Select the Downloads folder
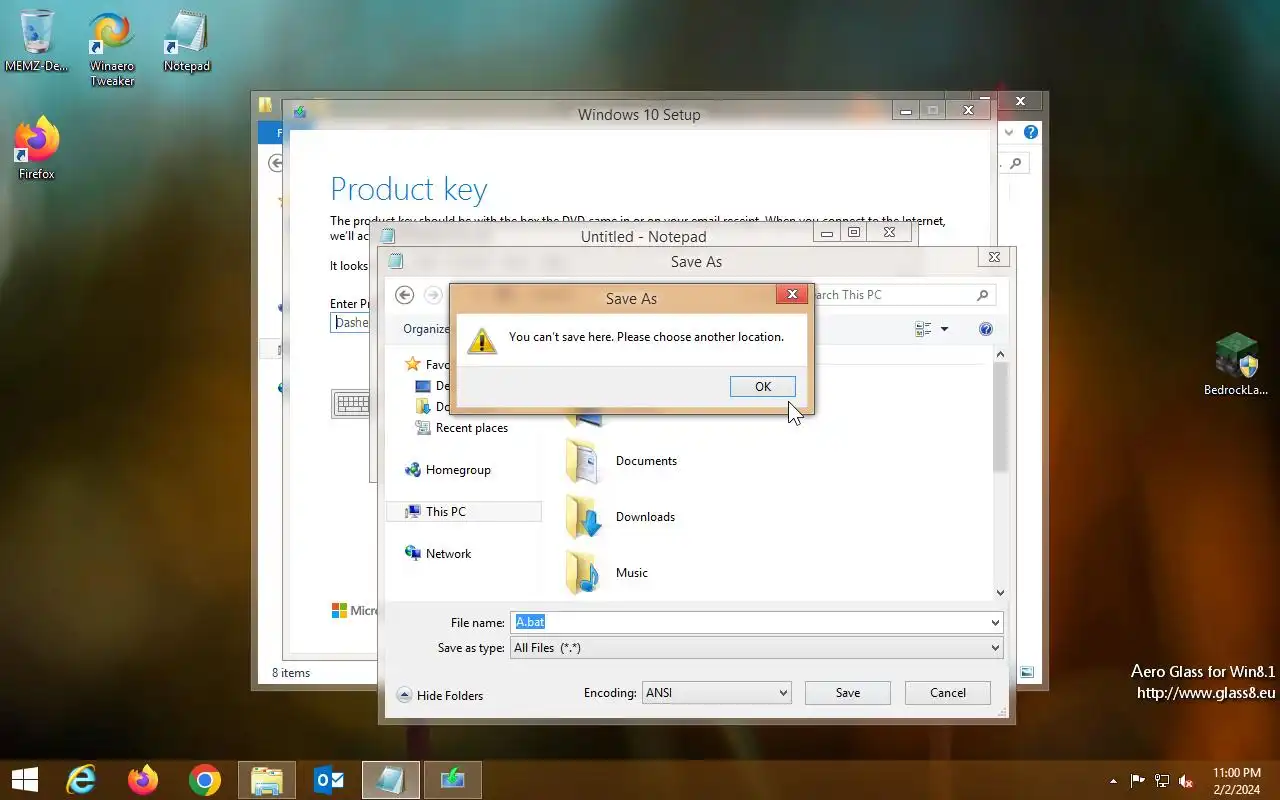1280x800 pixels. point(621,517)
